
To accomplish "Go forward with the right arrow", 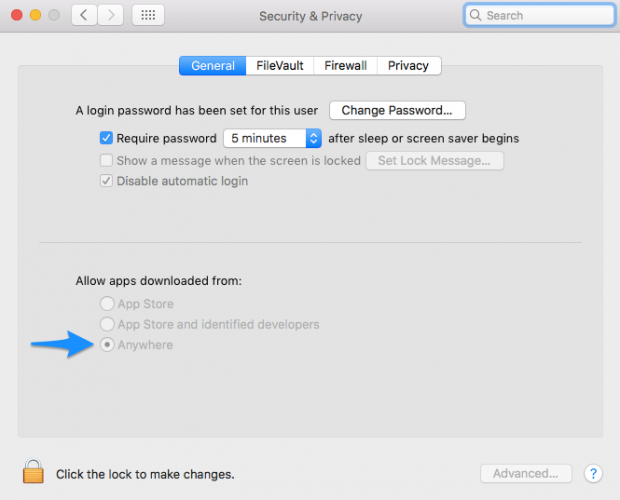I will pos(110,16).
